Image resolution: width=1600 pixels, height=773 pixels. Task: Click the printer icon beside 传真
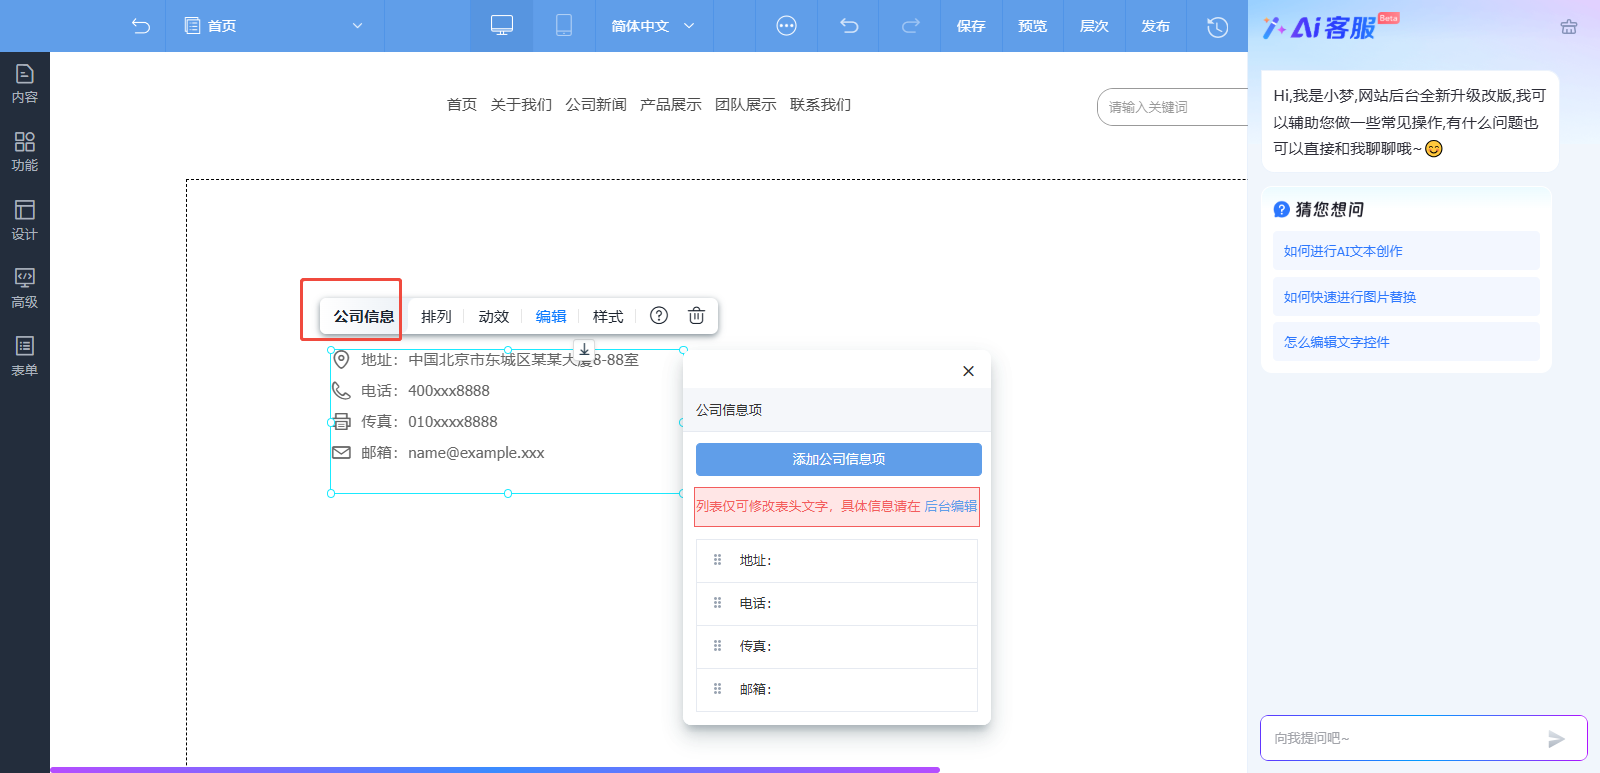pos(341,422)
